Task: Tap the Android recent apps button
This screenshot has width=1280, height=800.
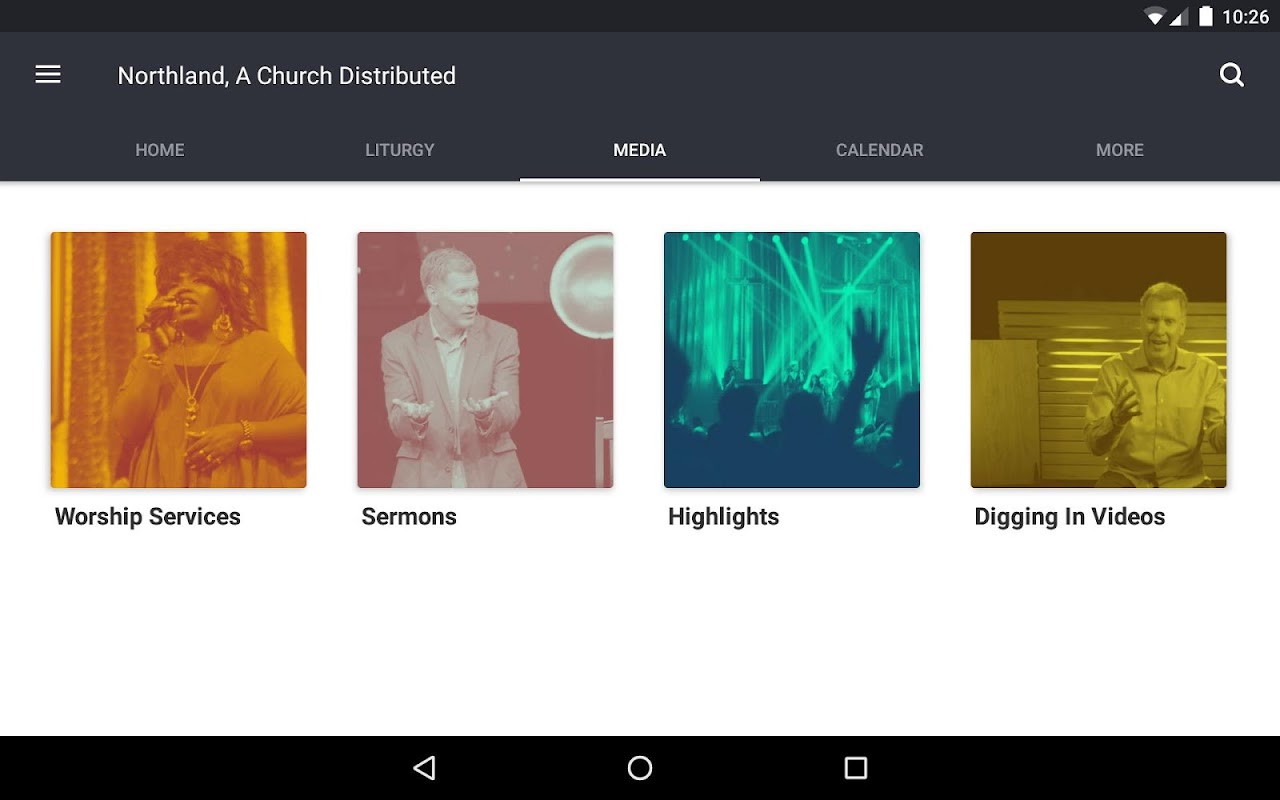Action: point(856,768)
